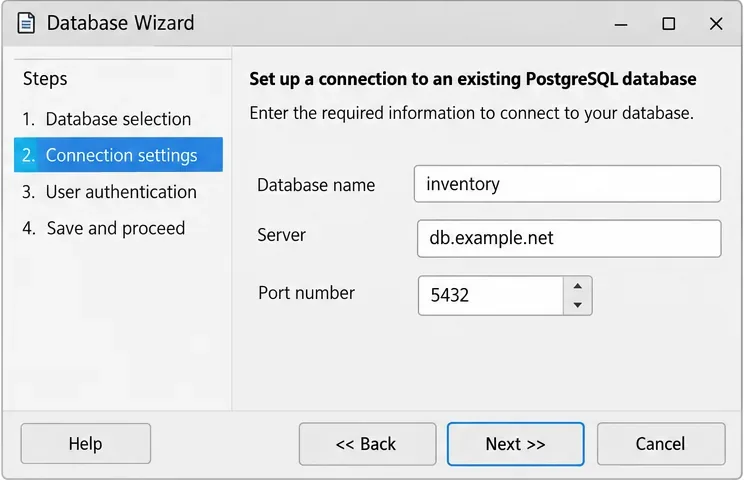Click the Server label
This screenshot has height=480, width=744.
281,235
